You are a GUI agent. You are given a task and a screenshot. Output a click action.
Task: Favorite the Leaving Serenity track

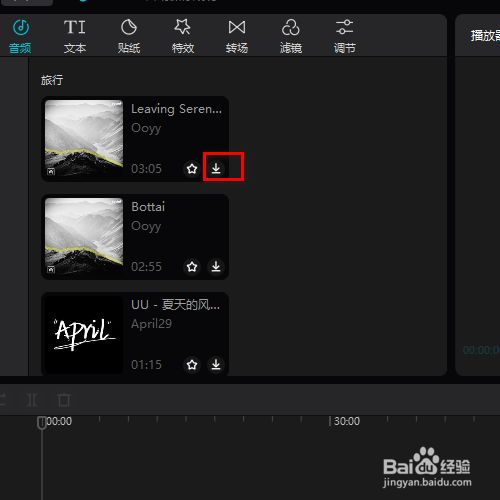tap(192, 168)
